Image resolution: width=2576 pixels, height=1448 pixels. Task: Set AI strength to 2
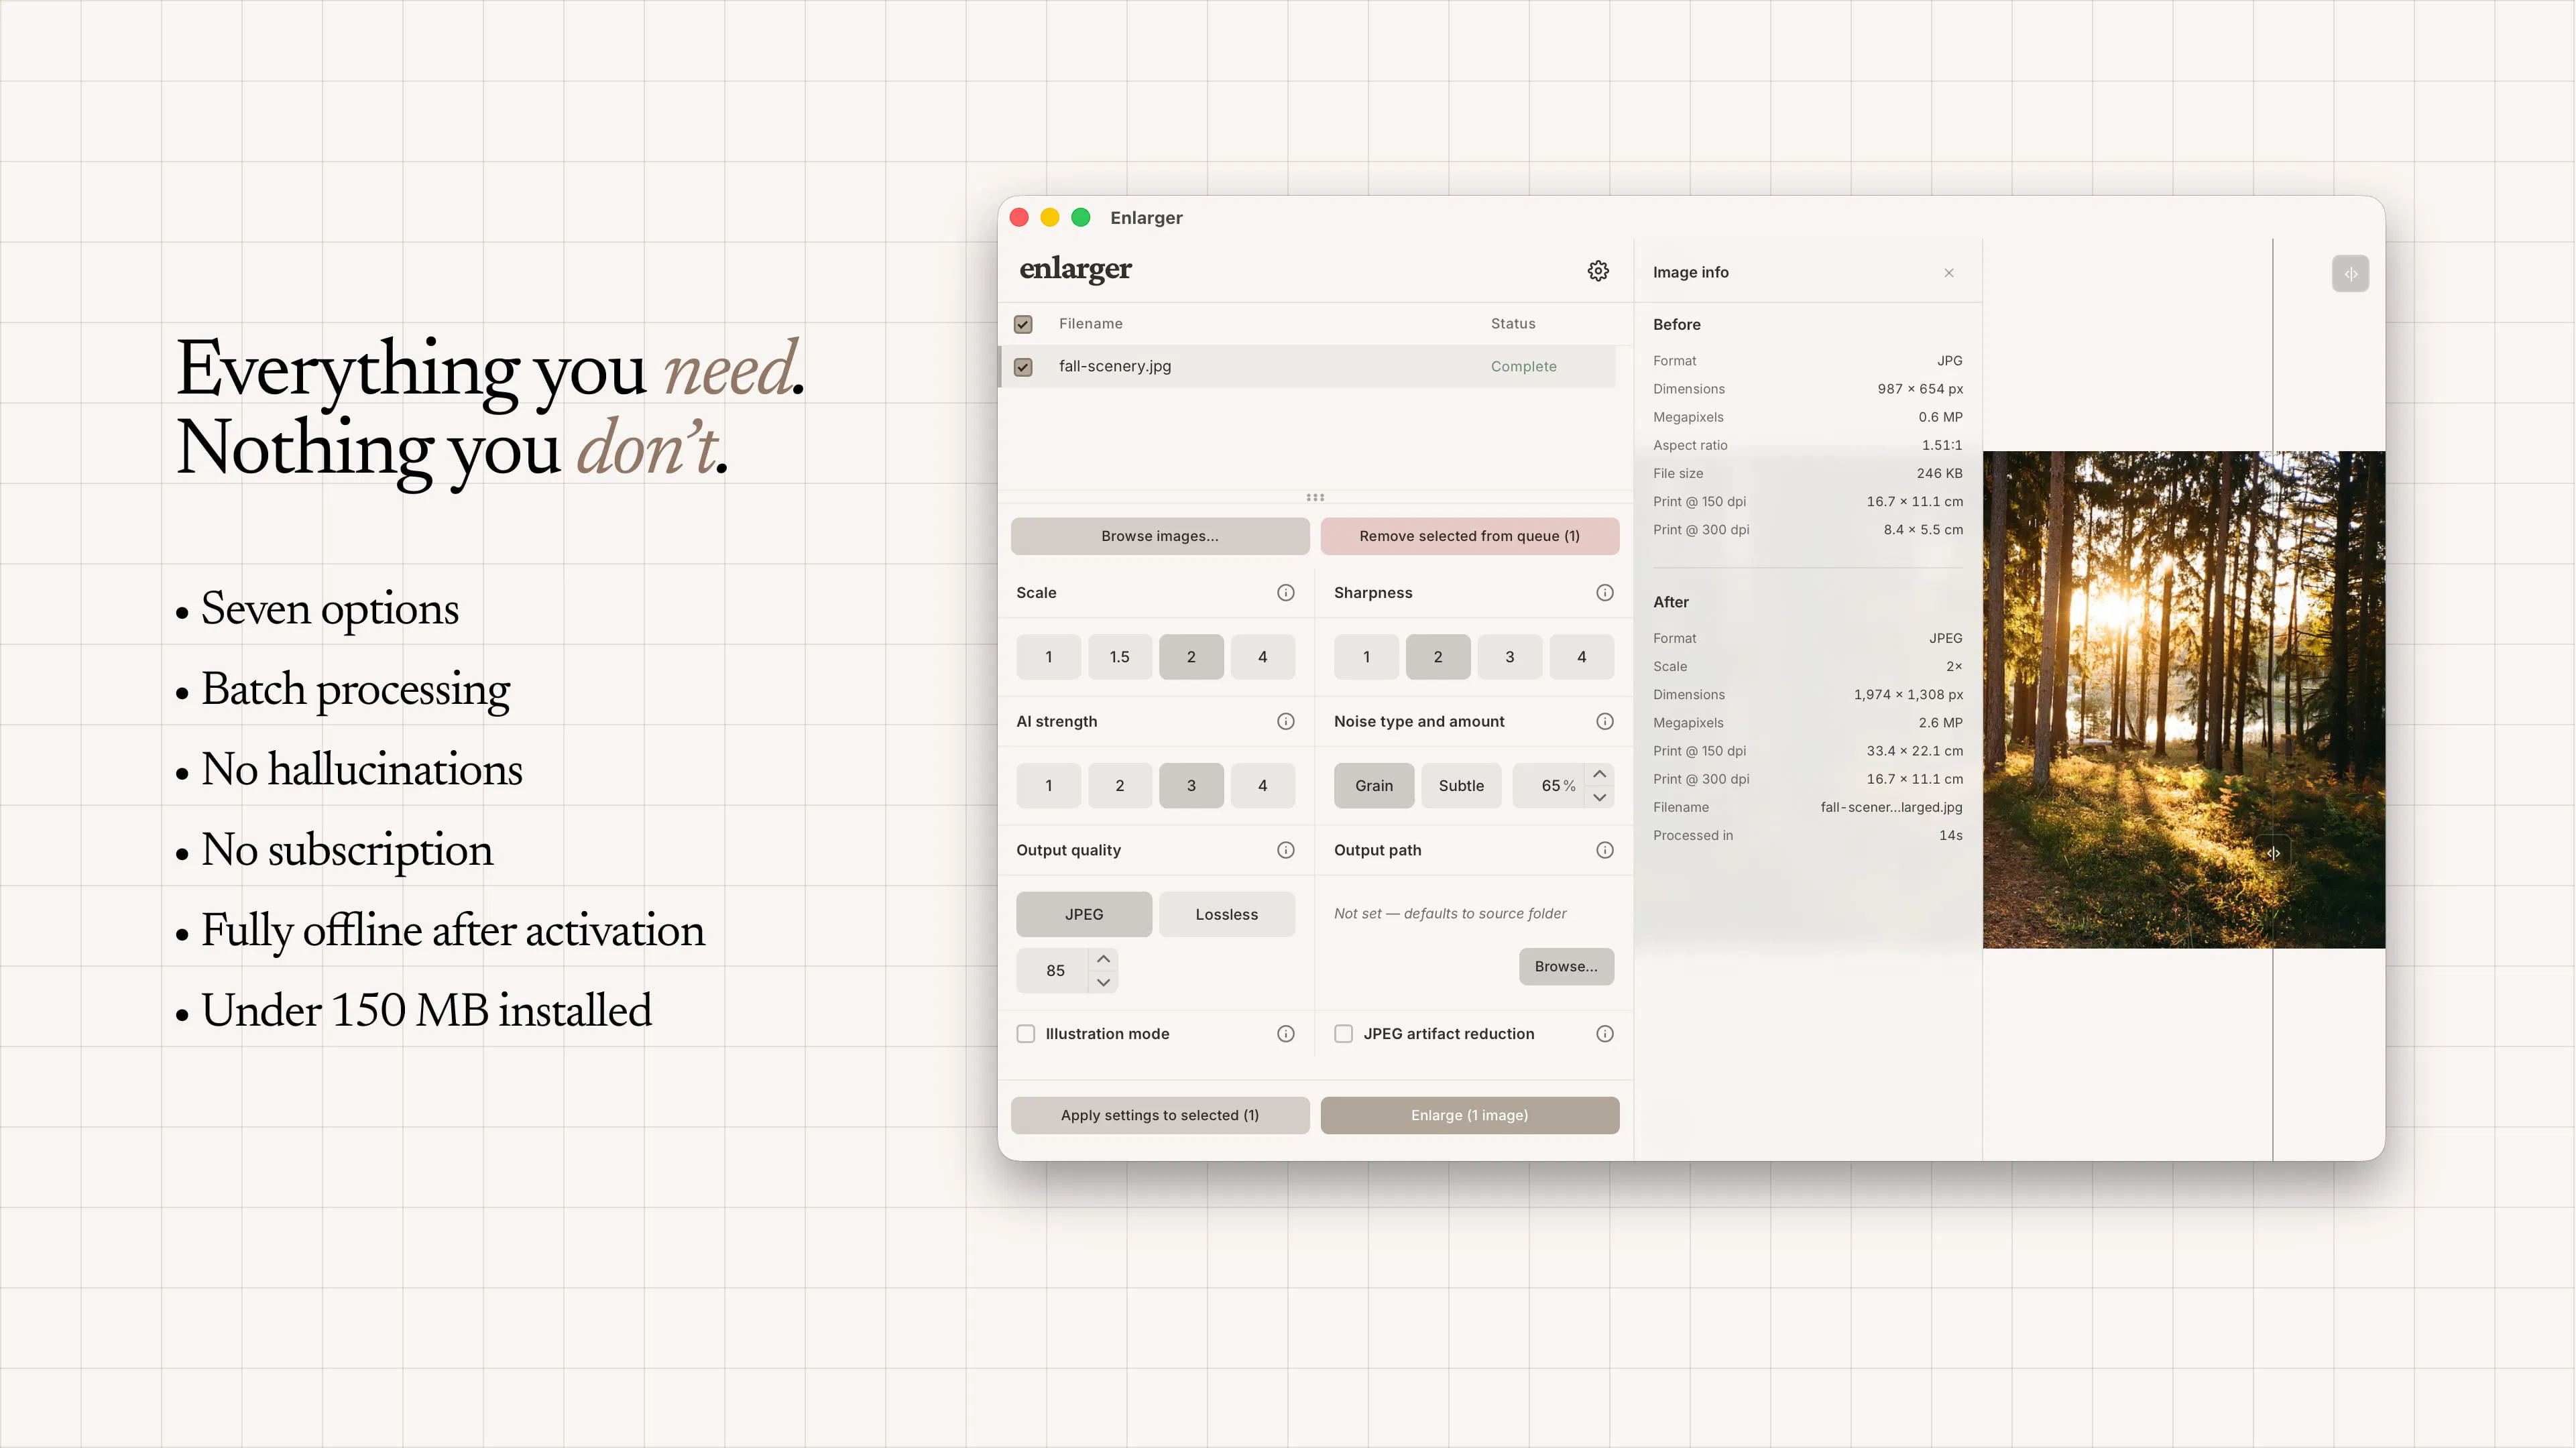[1119, 786]
